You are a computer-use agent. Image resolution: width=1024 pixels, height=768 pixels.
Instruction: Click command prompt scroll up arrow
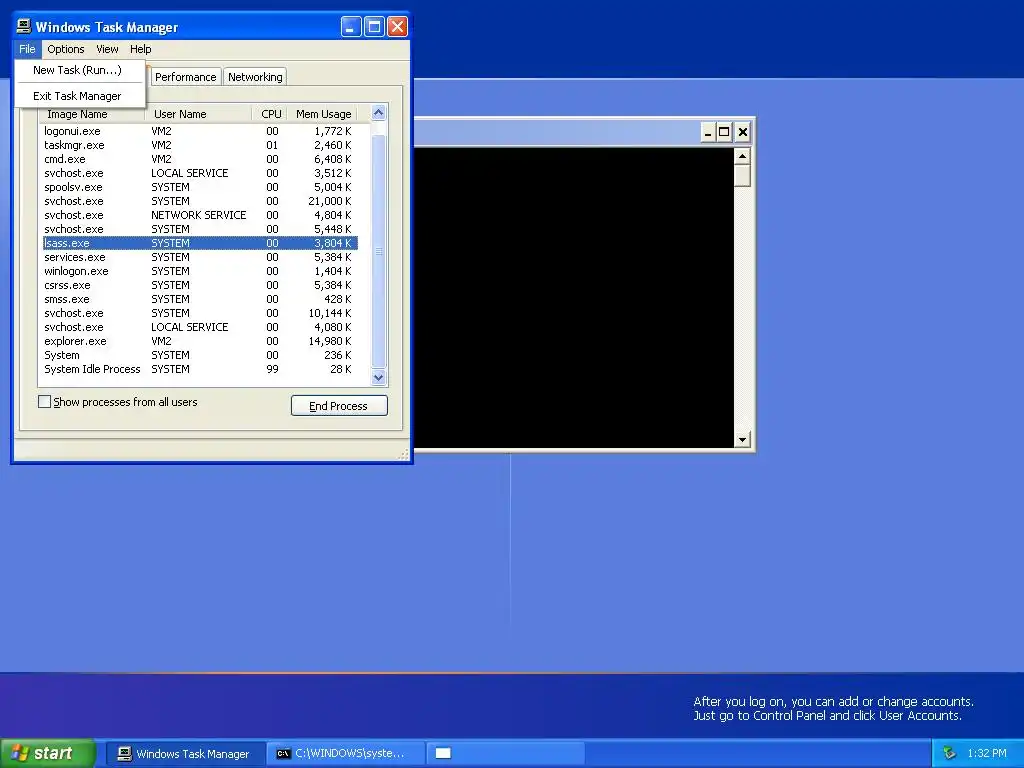[x=742, y=157]
